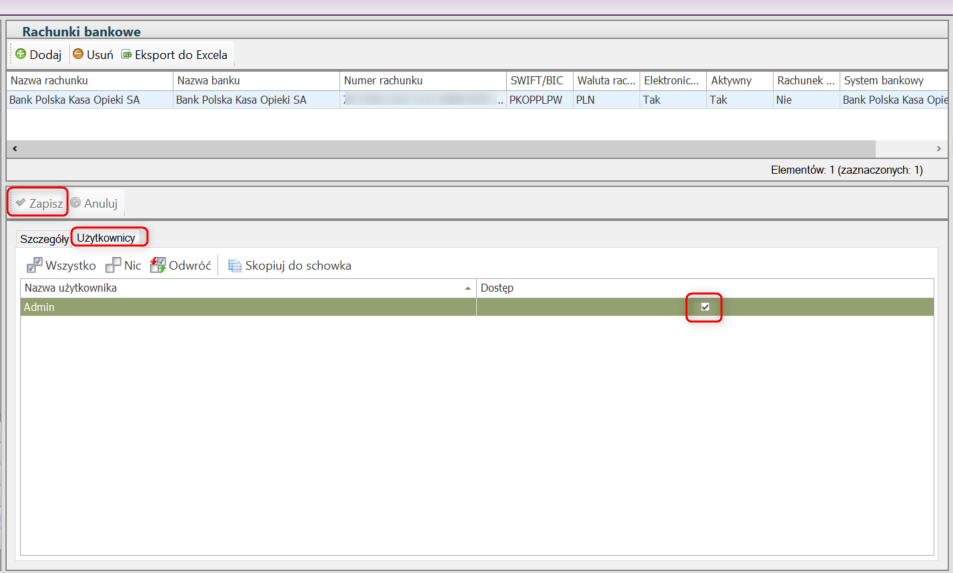
Task: Click the green Dodaj plus icon
Action: 21,54
